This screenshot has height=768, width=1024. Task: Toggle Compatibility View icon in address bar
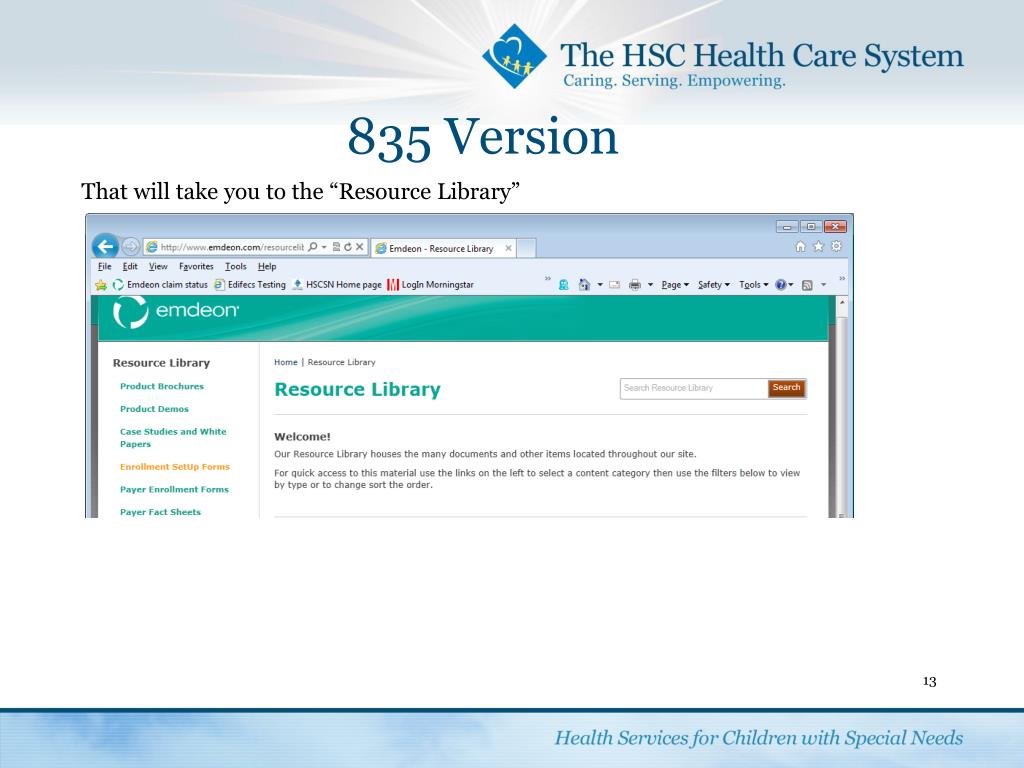pyautogui.click(x=336, y=247)
